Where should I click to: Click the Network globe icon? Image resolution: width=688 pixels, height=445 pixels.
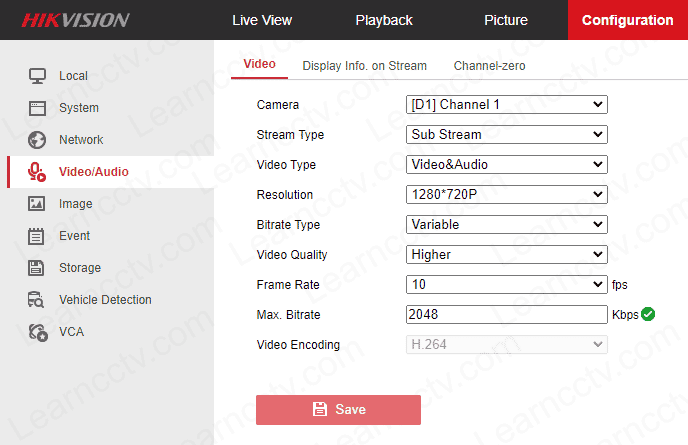37,140
